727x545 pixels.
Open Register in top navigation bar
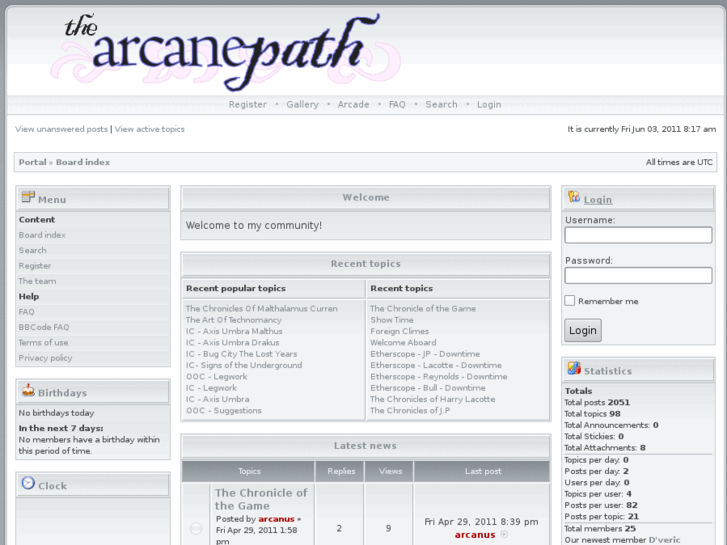tap(248, 104)
